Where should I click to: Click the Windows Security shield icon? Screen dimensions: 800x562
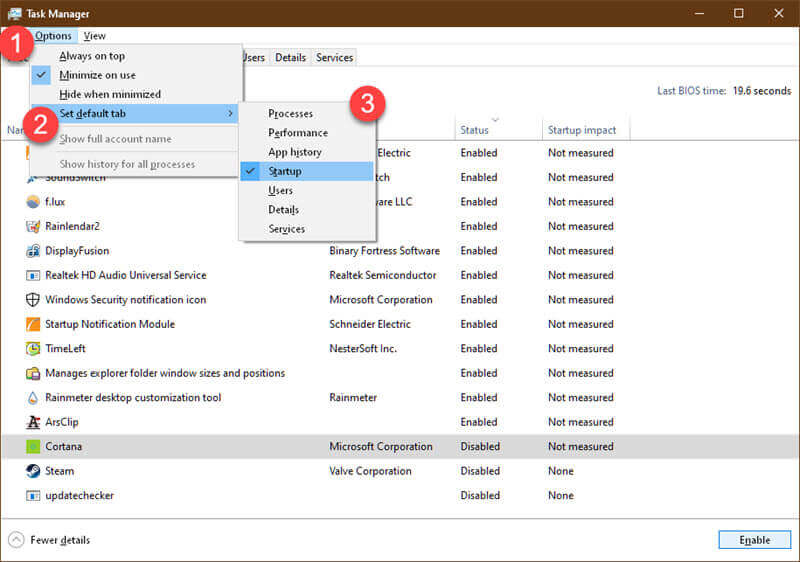pos(33,300)
